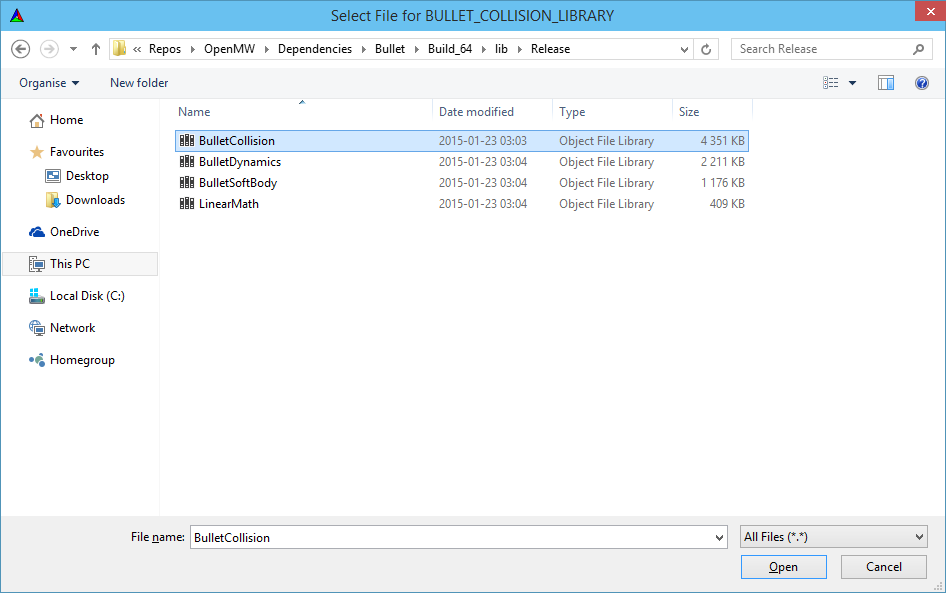Screen dimensions: 946x593
Task: Click the Open button
Action: (x=783, y=566)
